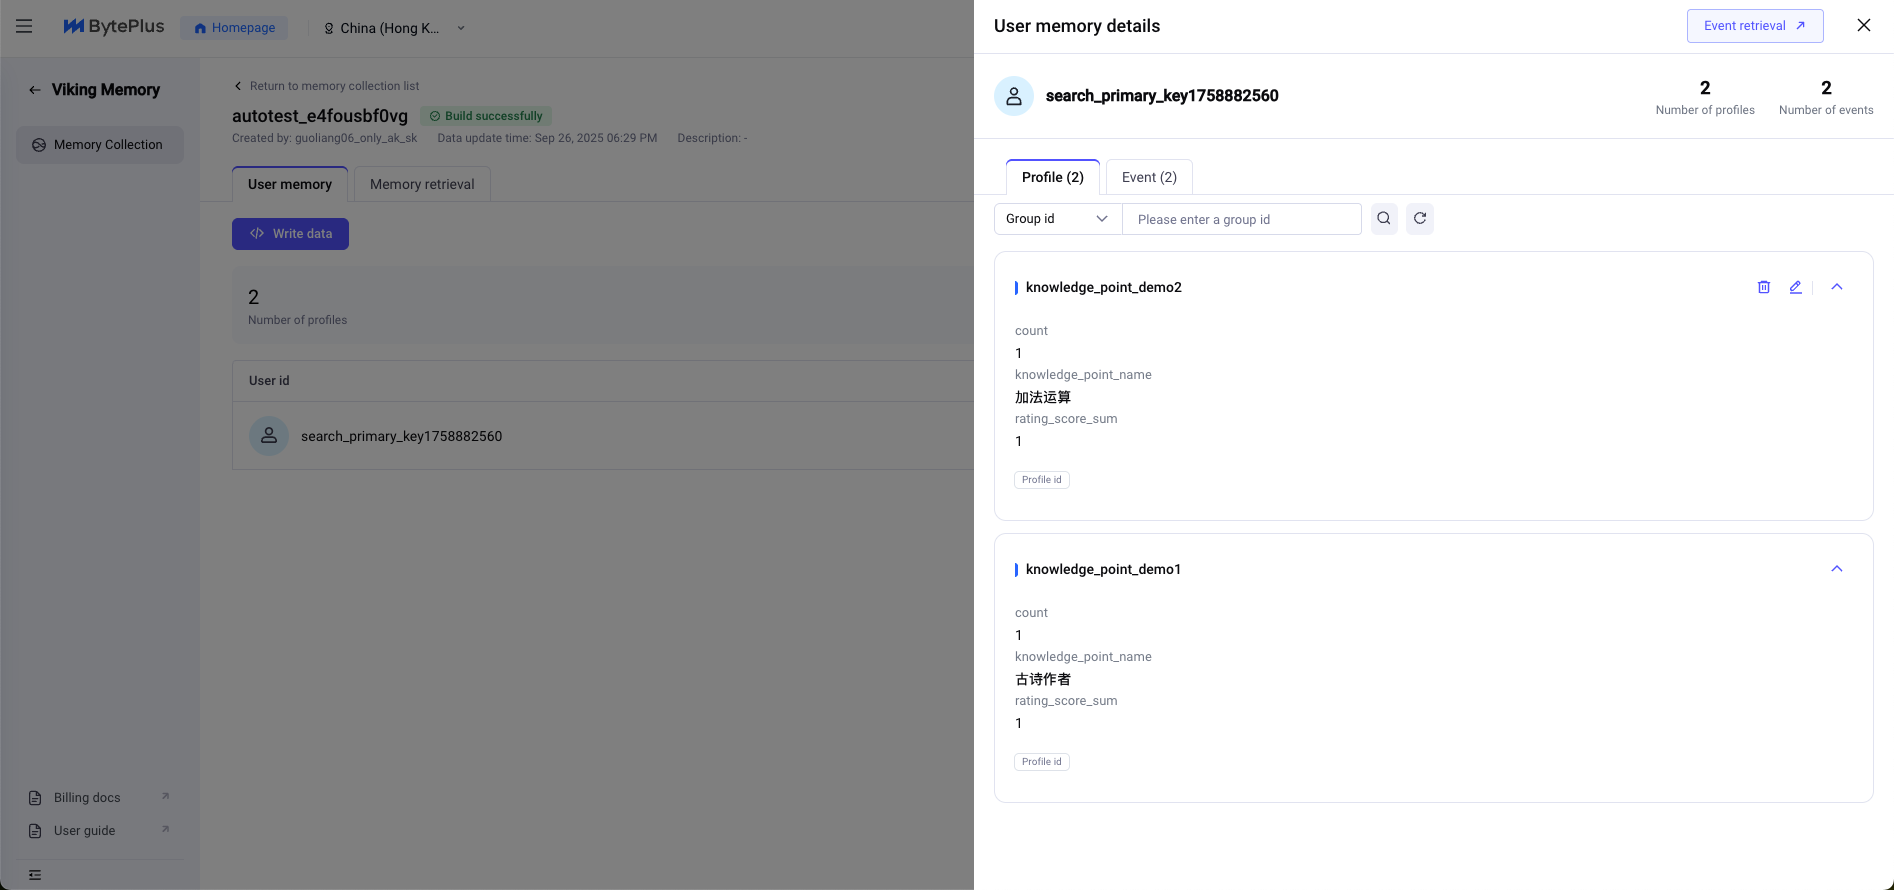Screen dimensions: 1894x890
Task: Select the Memory retrieval tab
Action: pos(422,184)
